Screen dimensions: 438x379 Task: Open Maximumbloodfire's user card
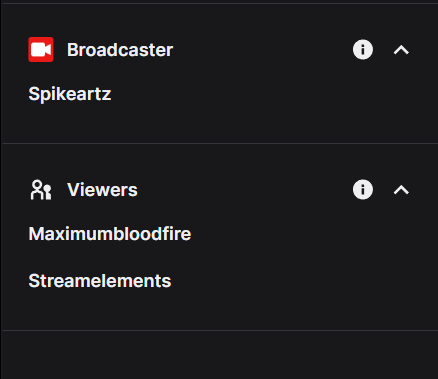pyautogui.click(x=110, y=234)
